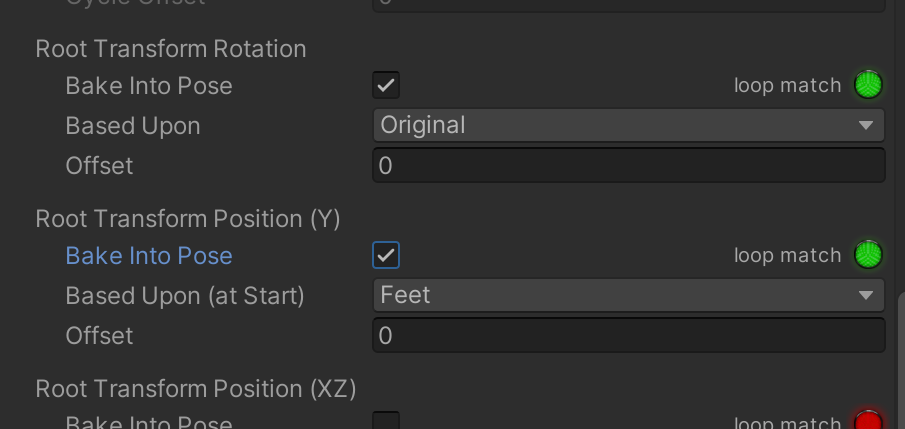905x429 pixels.
Task: Uncheck Bake Into Pose for Root Transform Position (Y)
Action: tap(386, 255)
